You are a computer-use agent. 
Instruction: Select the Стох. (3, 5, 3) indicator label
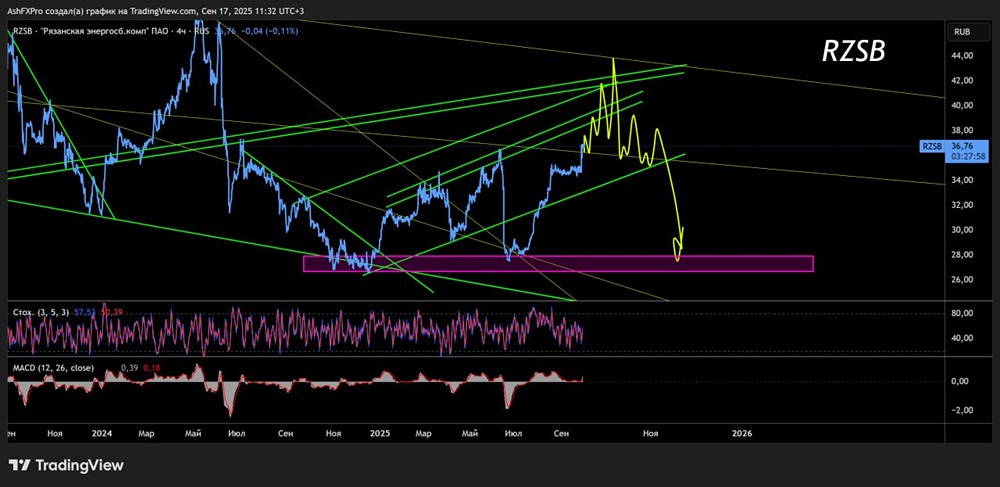tap(40, 312)
